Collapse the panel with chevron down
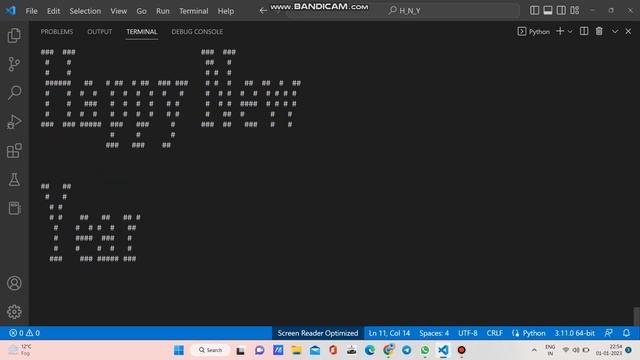The image size is (640, 360). point(615,31)
